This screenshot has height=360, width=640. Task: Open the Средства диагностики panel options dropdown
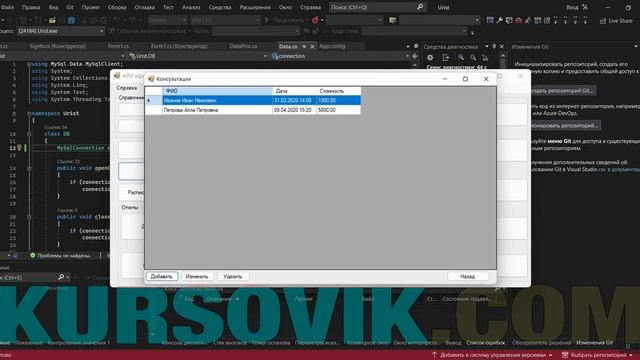coord(487,47)
